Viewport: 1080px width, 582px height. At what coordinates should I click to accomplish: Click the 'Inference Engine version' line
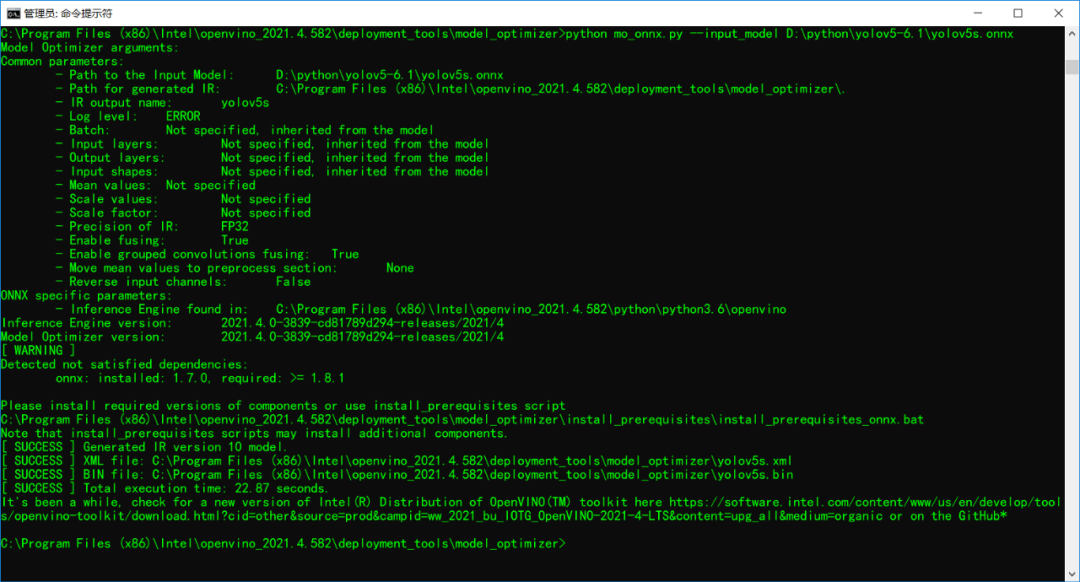(252, 323)
